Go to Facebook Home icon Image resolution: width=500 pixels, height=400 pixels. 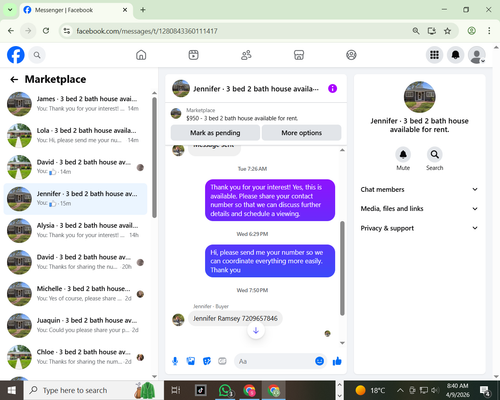(141, 55)
